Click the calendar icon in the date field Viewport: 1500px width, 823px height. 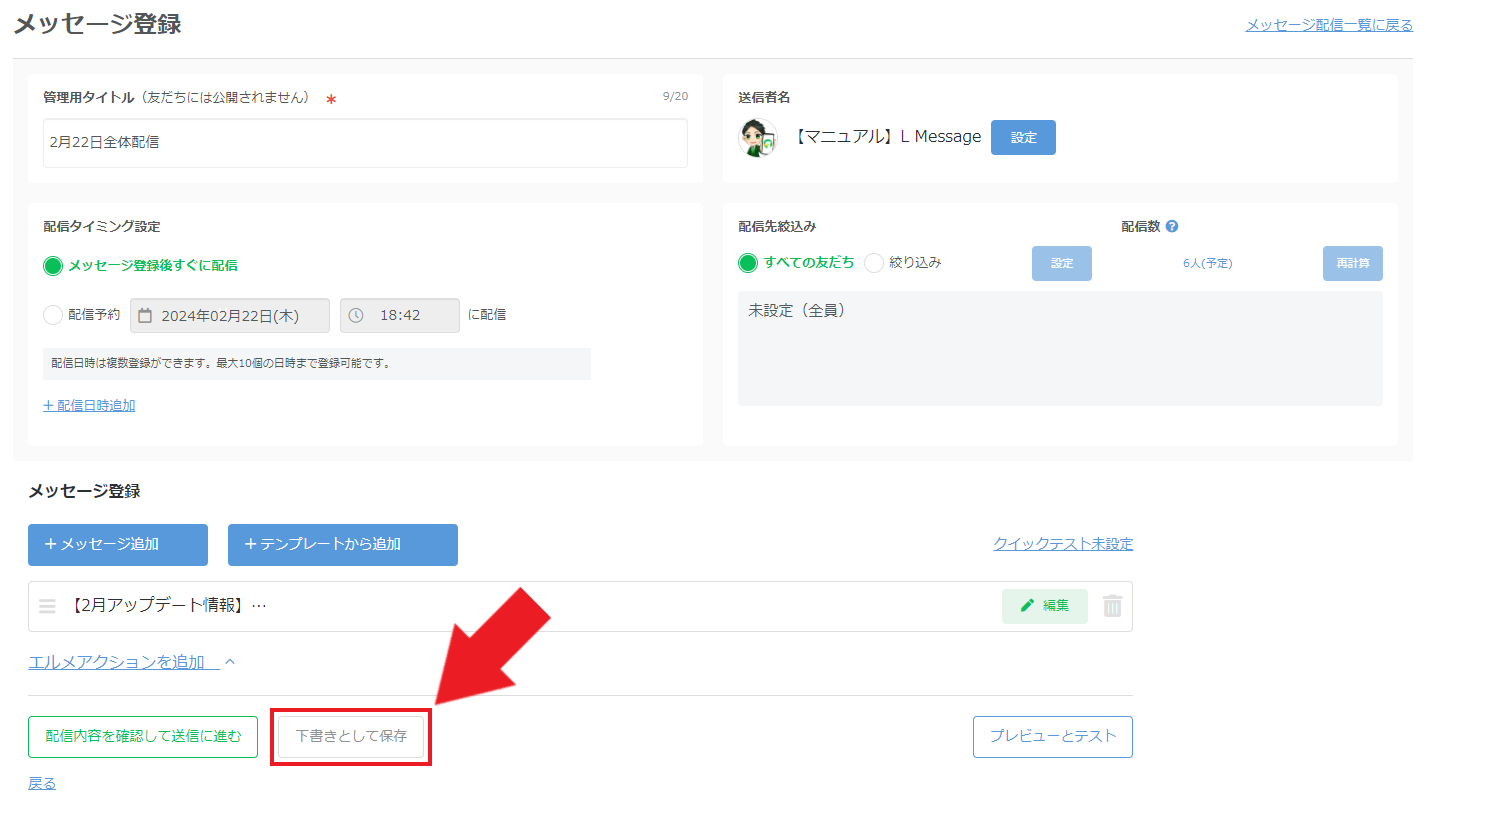[145, 316]
